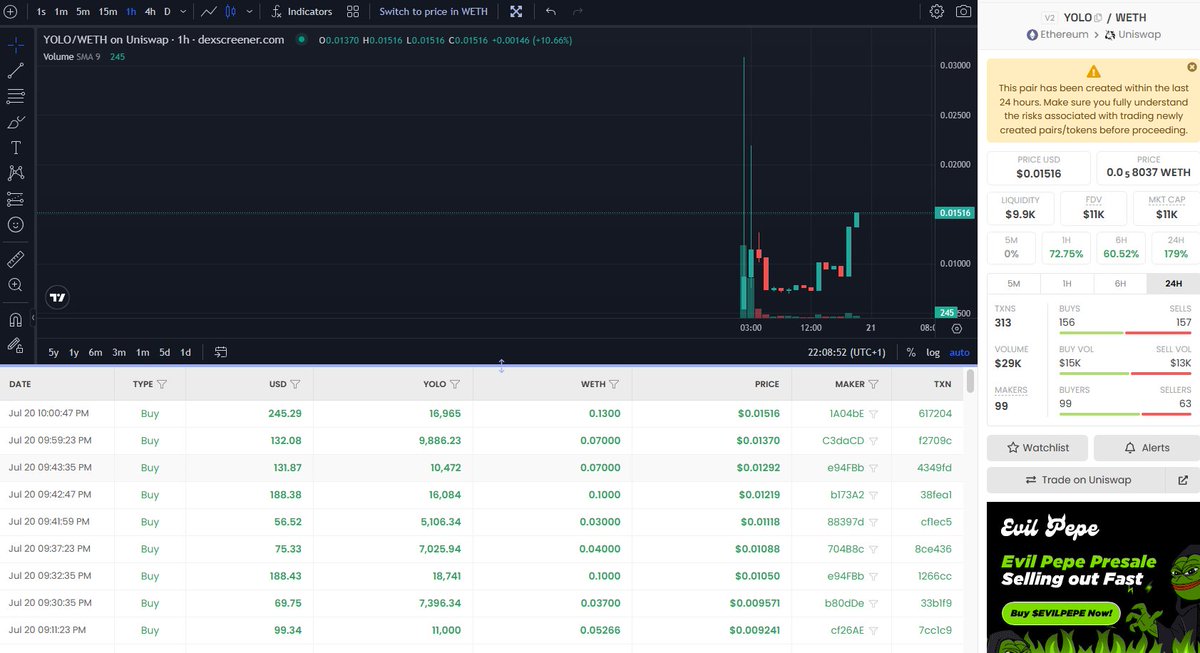Open chart settings gear icon
Image resolution: width=1200 pixels, height=653 pixels.
point(937,12)
